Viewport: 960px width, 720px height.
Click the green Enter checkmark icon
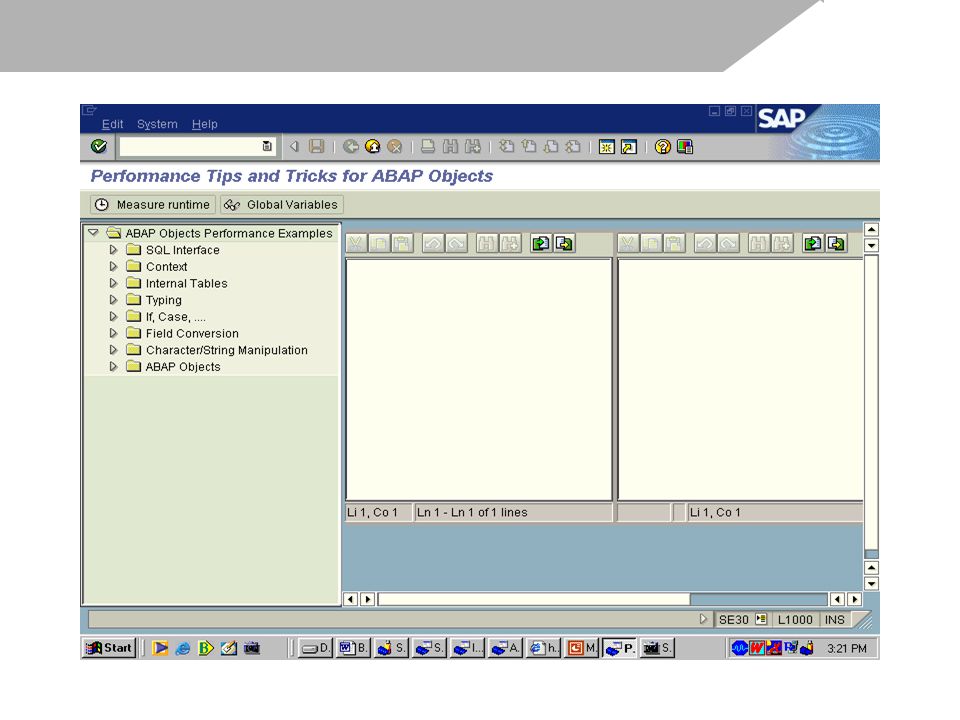pos(99,146)
